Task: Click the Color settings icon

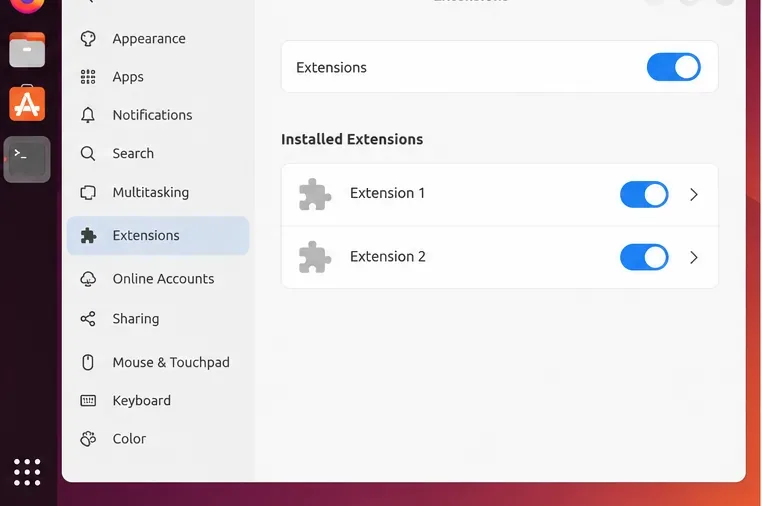Action: click(x=88, y=439)
